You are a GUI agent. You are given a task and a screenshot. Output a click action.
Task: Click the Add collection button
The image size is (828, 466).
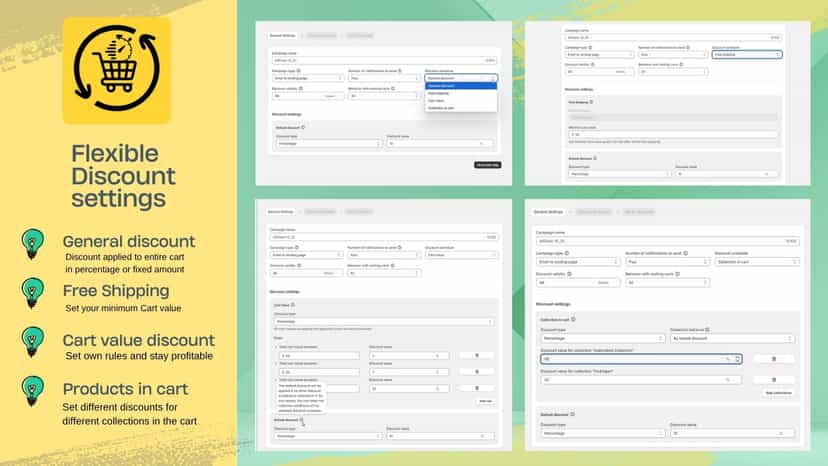(x=778, y=393)
